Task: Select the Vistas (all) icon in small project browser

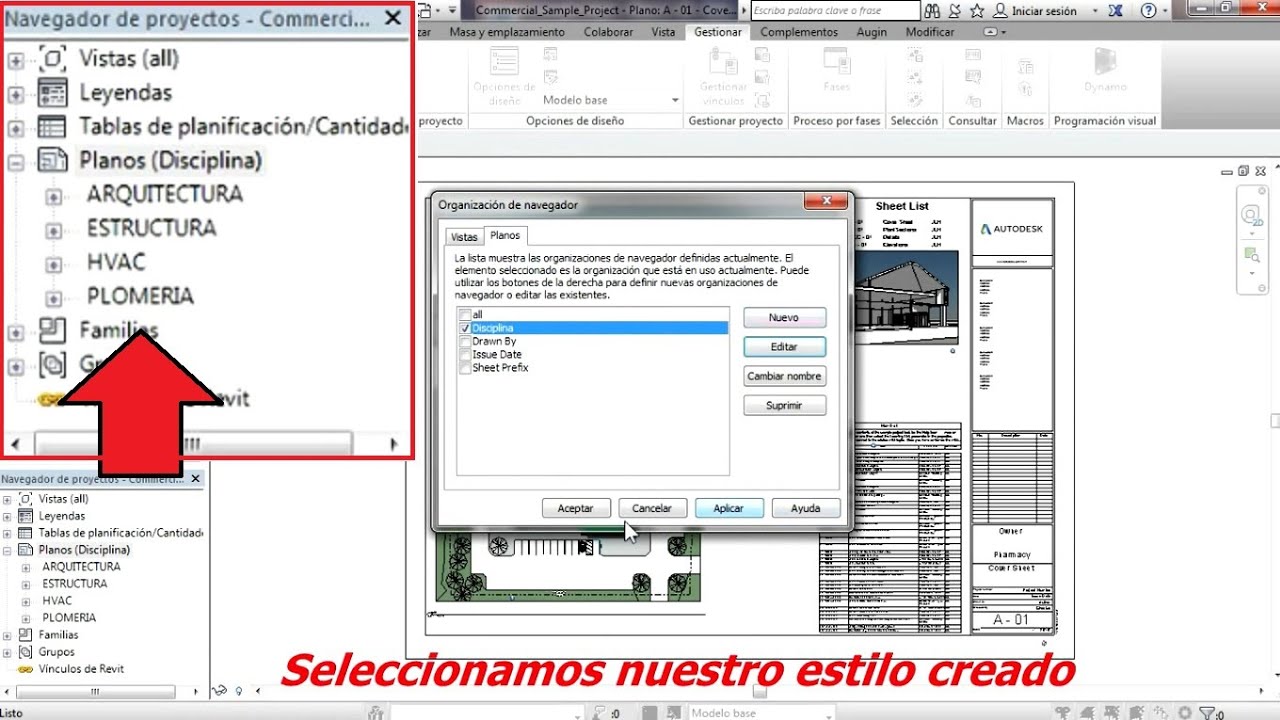Action: [x=26, y=499]
